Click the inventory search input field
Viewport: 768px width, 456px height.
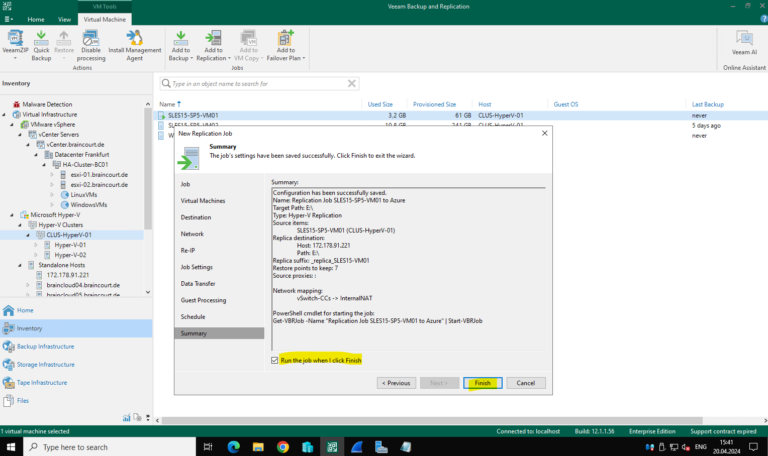[x=259, y=84]
